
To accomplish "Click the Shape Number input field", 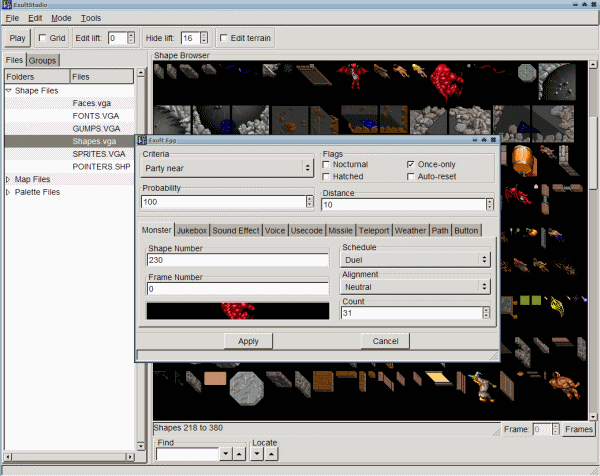I will [x=237, y=260].
